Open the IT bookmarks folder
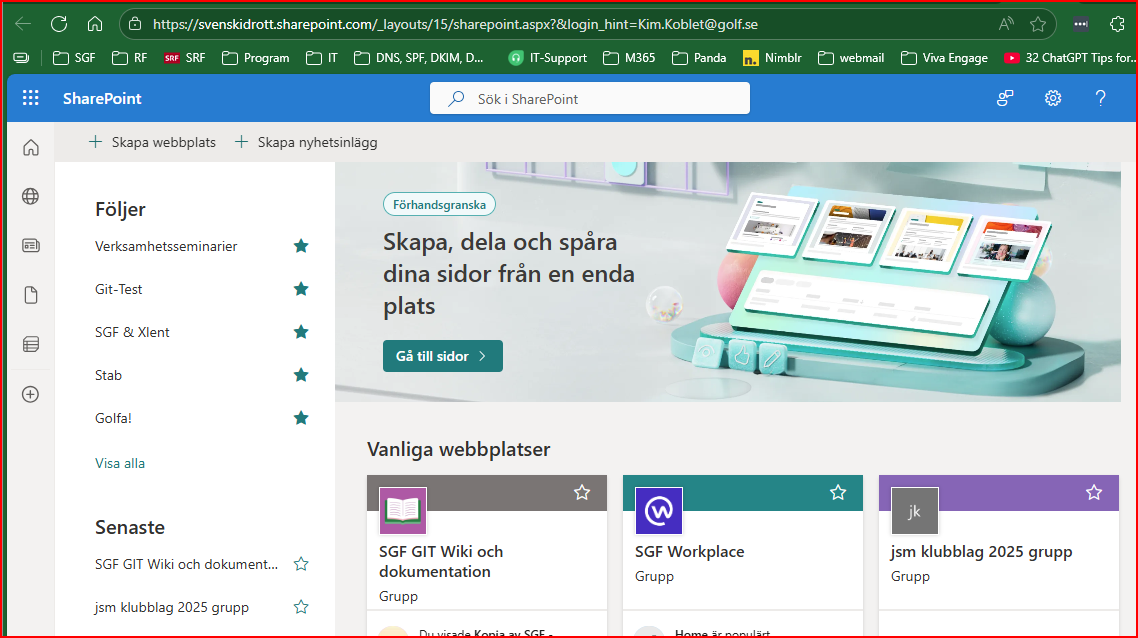1138x638 pixels. 322,58
